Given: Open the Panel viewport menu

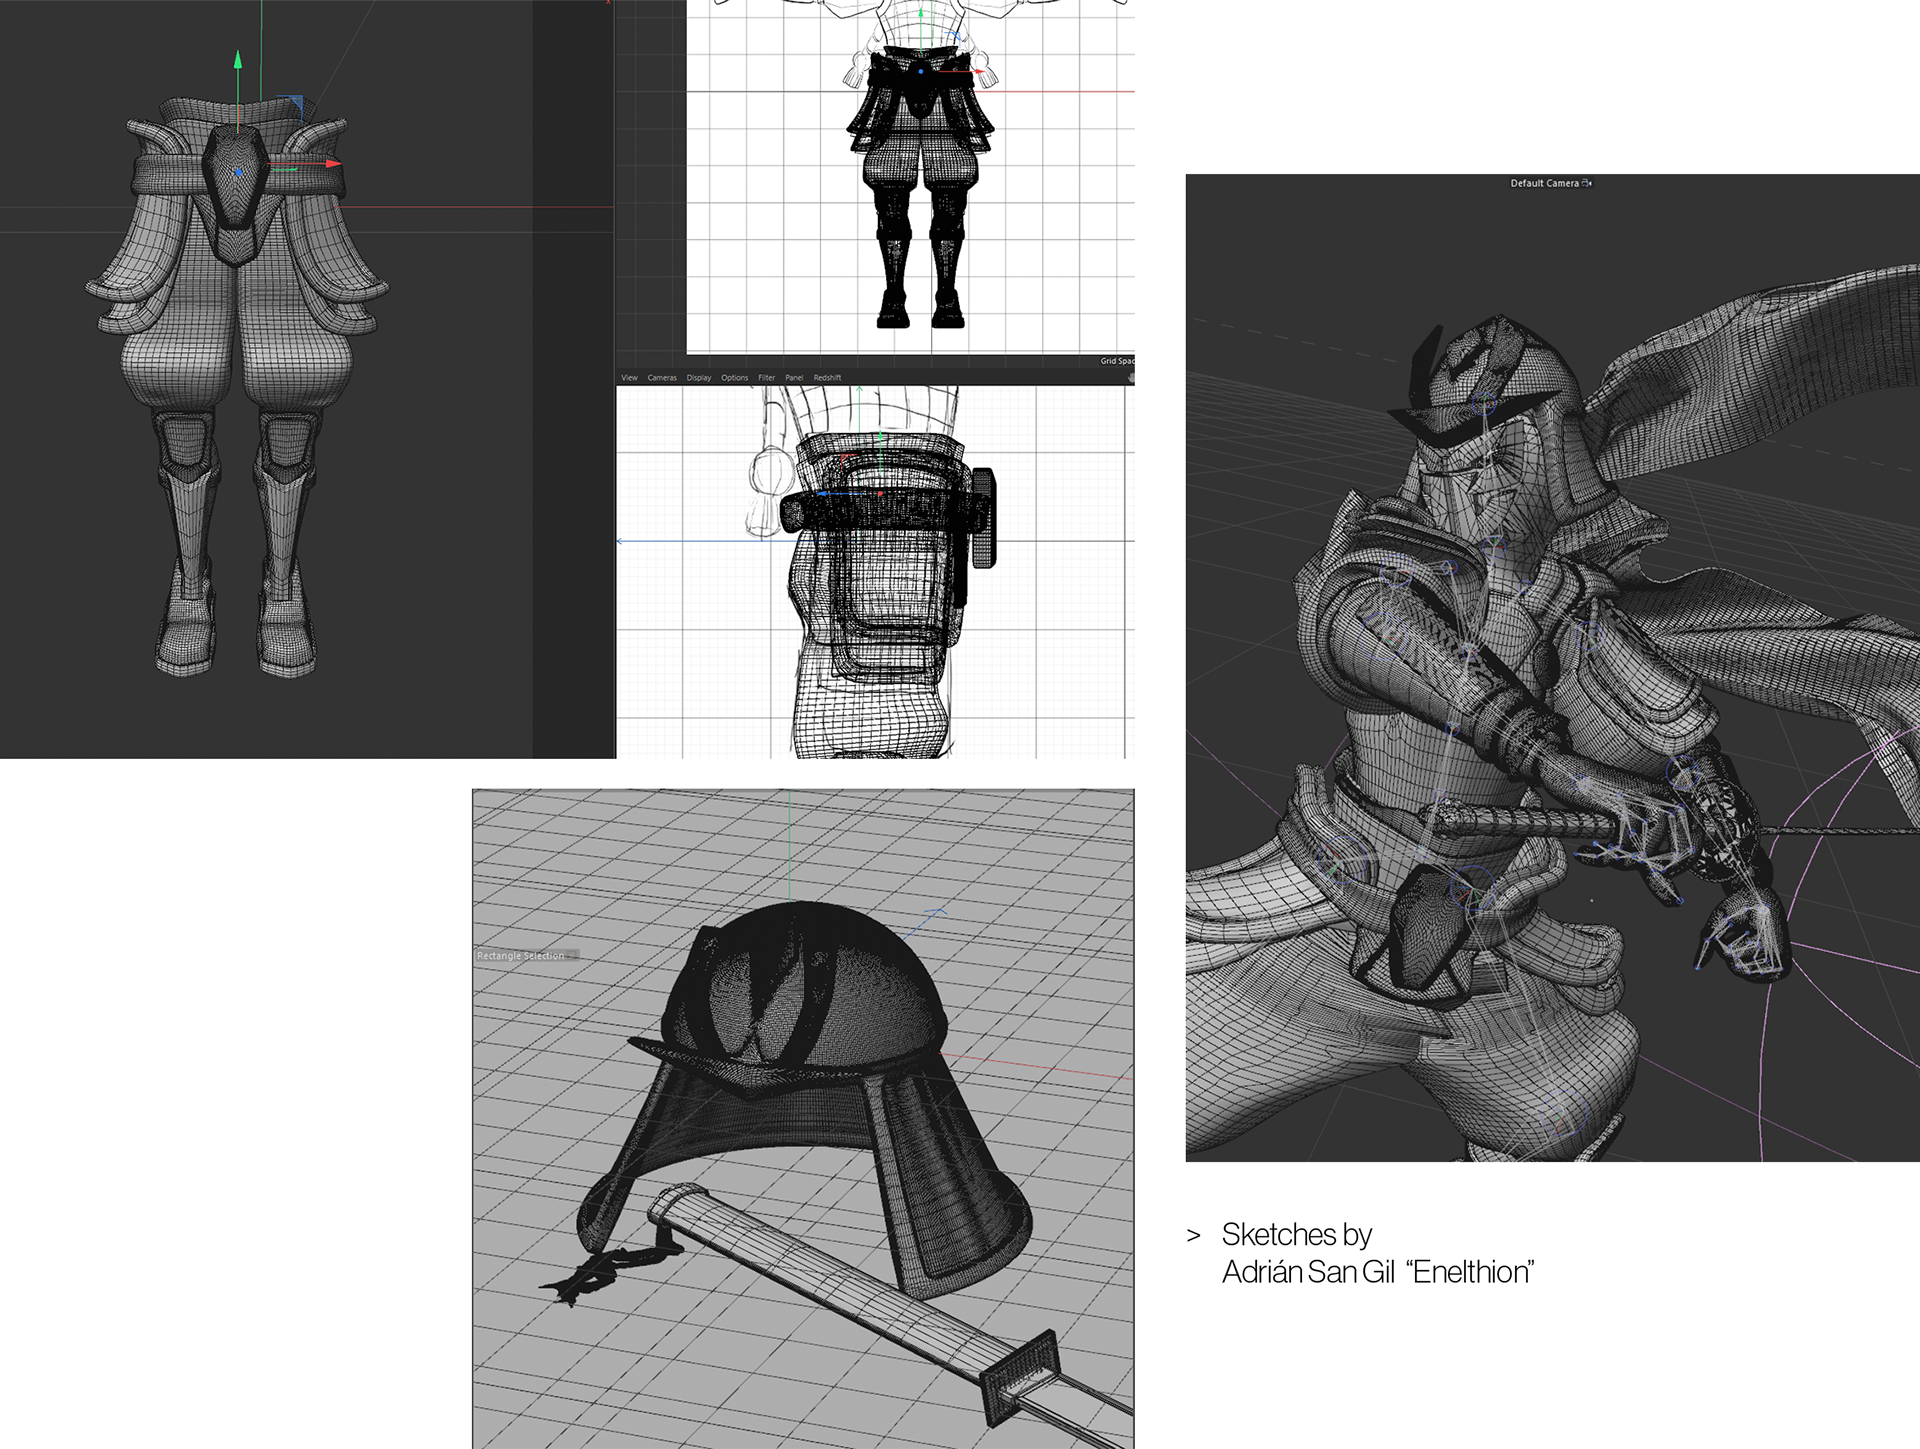Looking at the screenshot, I should pyautogui.click(x=794, y=378).
